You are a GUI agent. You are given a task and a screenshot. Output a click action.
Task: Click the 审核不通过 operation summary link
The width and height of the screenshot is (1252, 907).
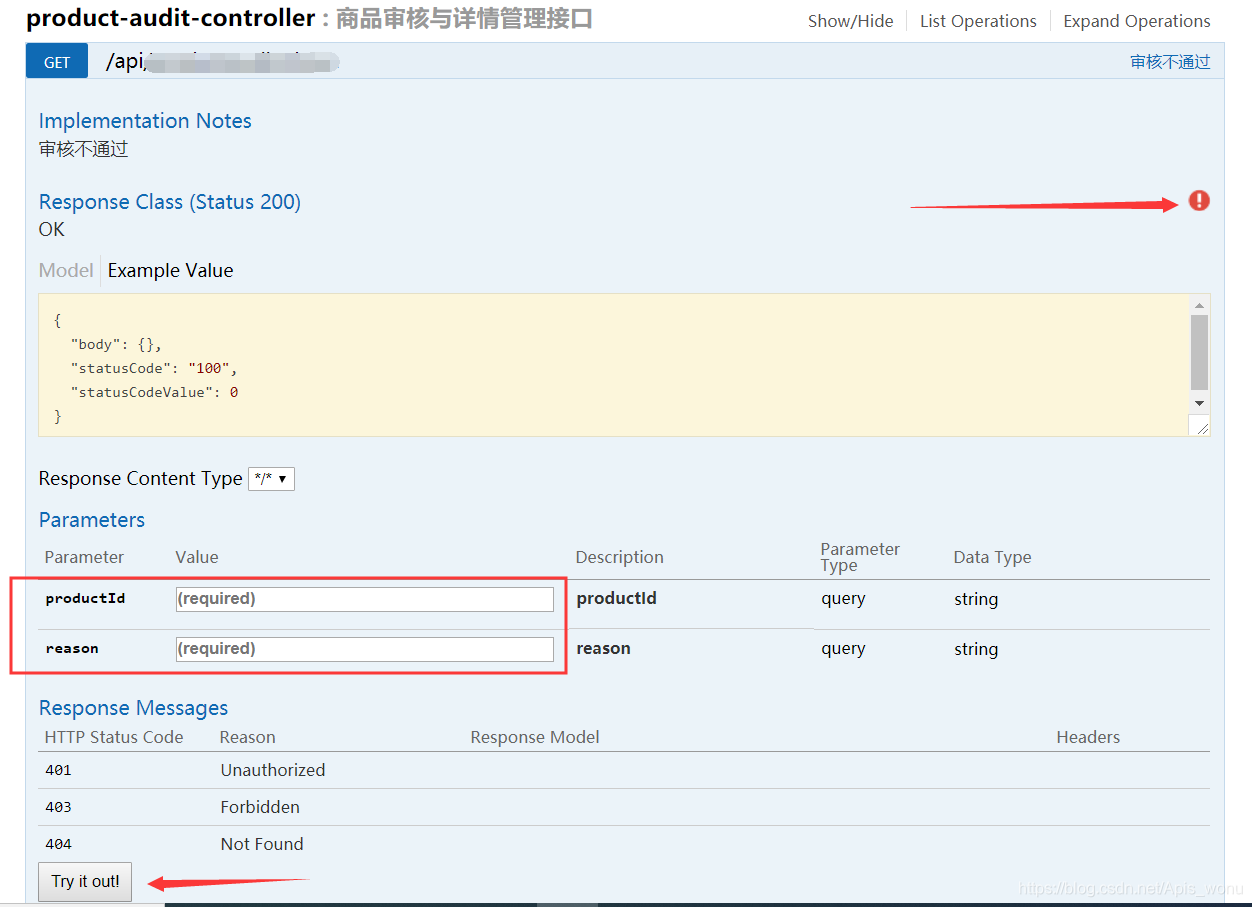[x=1170, y=62]
